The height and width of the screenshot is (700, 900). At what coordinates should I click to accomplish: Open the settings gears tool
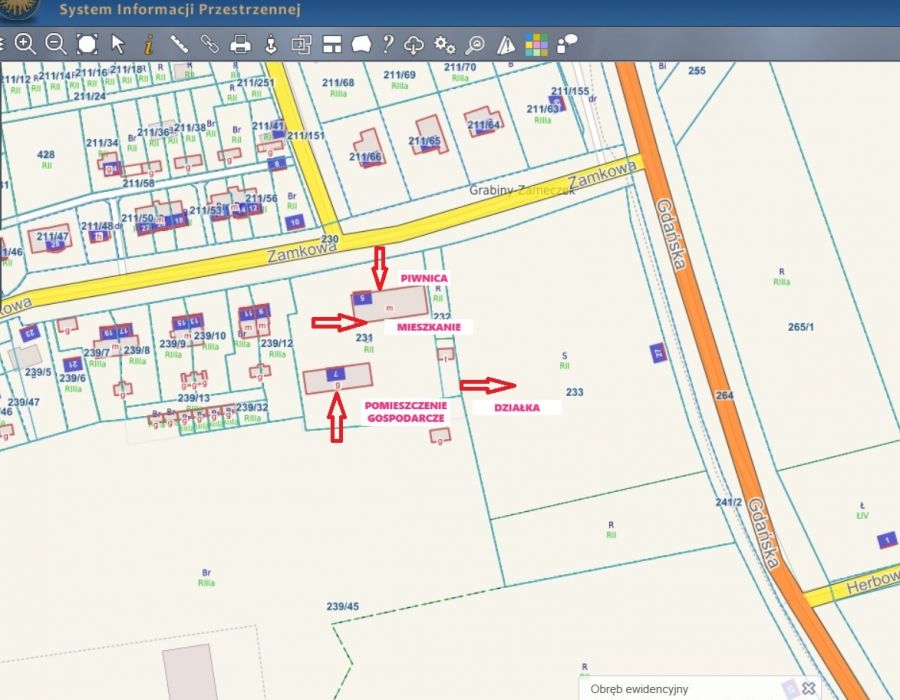click(445, 43)
